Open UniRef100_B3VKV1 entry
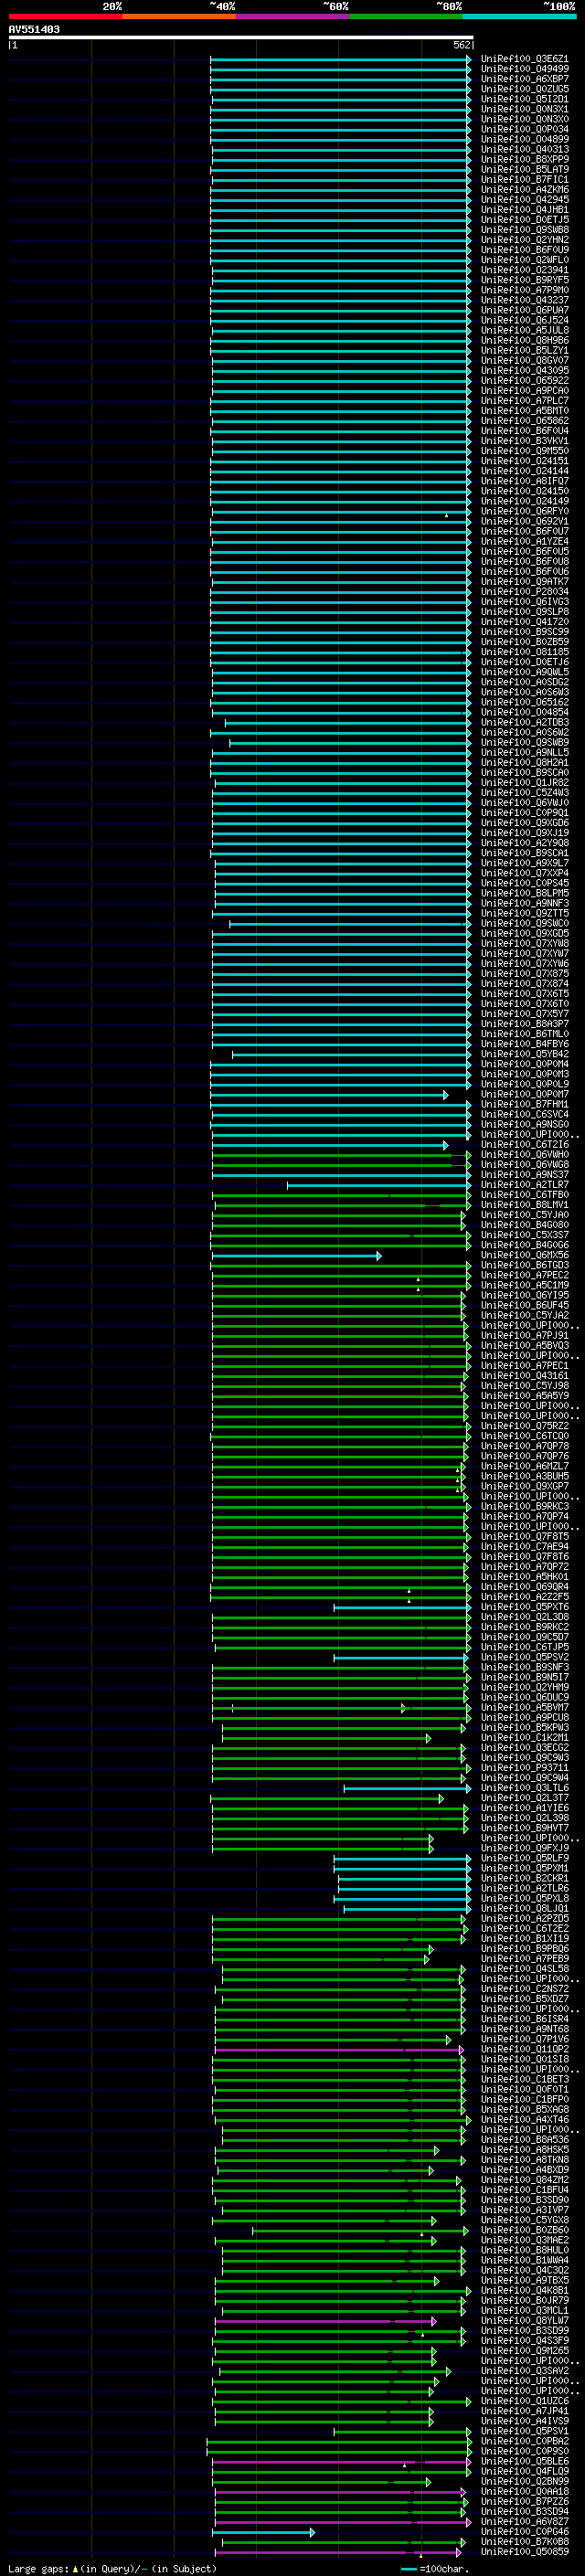The image size is (585, 2576). 525,440
